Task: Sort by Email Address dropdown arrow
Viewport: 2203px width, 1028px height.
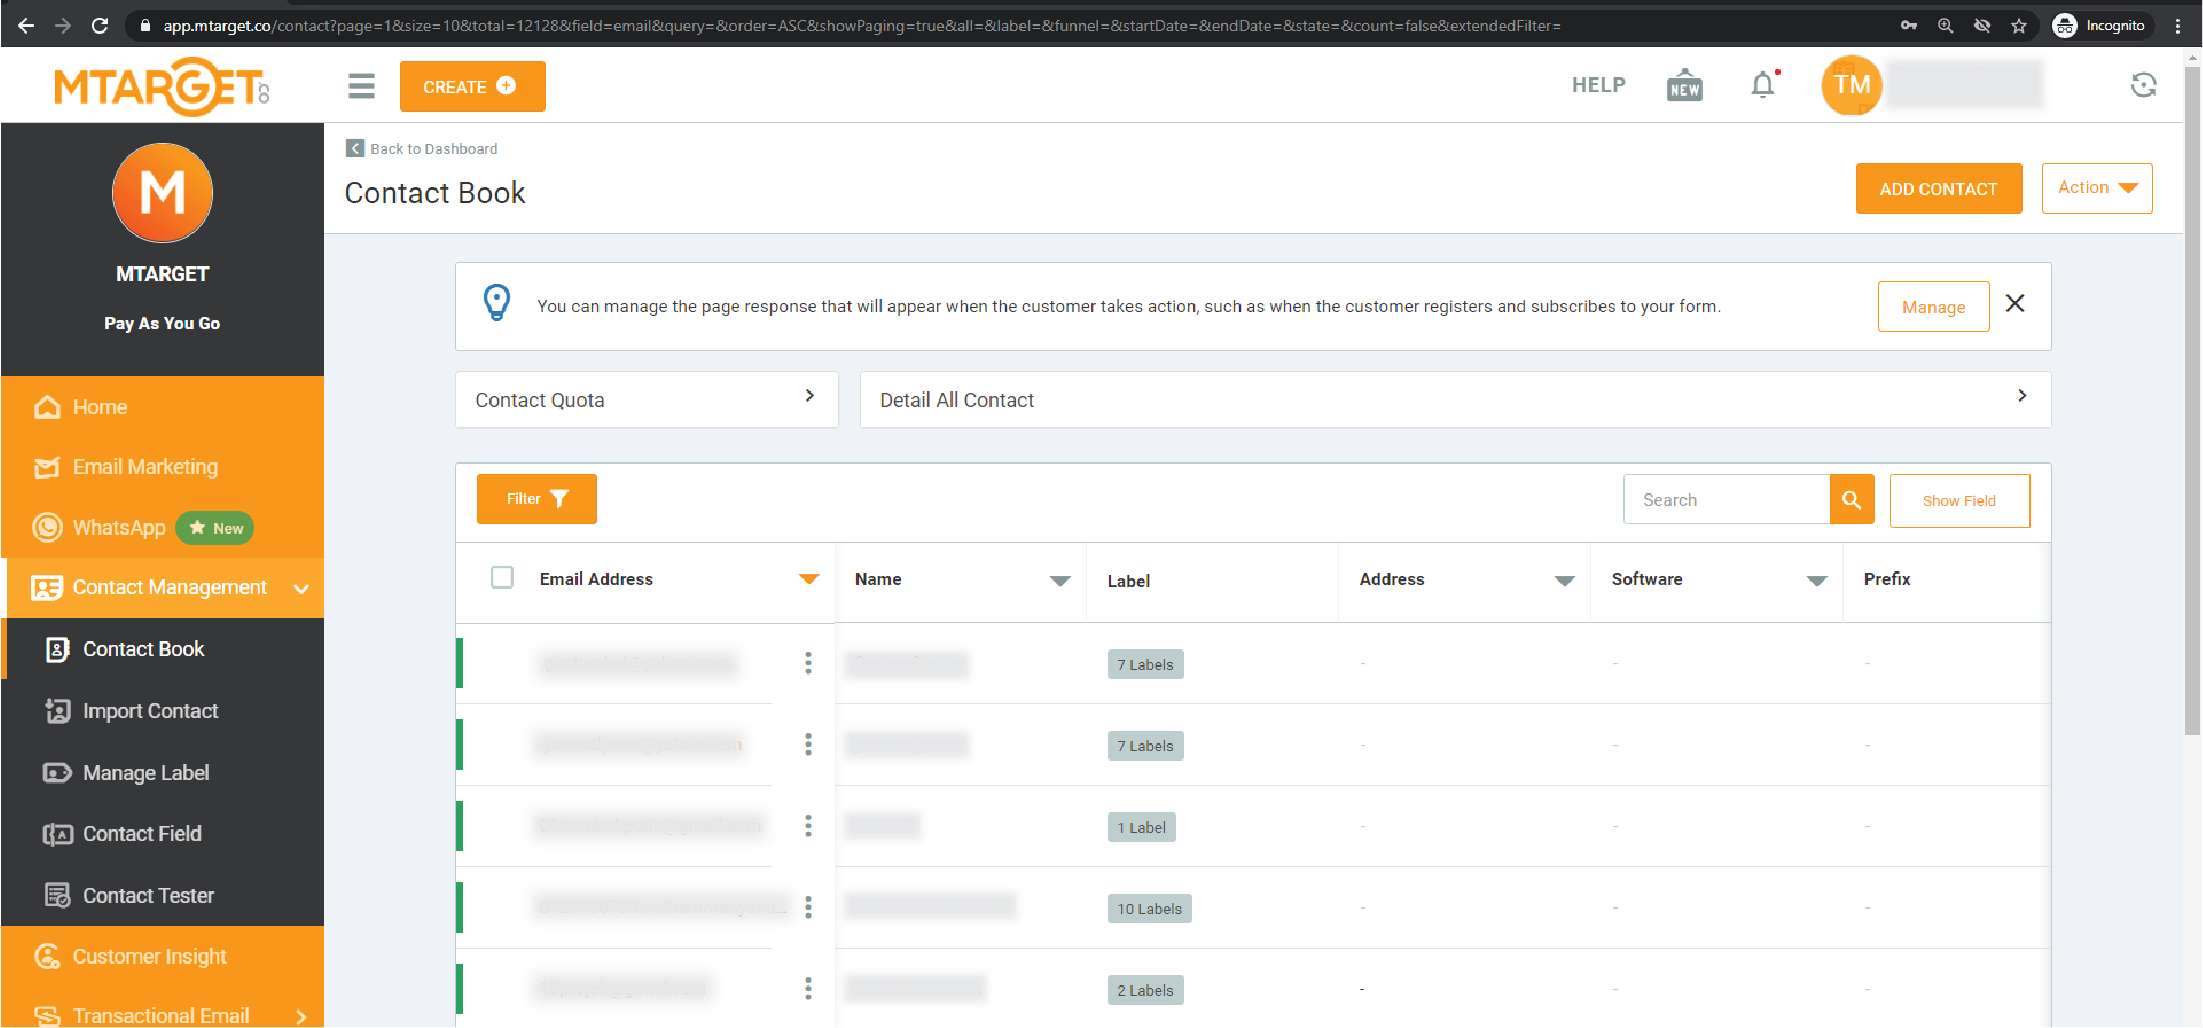Action: click(x=809, y=579)
